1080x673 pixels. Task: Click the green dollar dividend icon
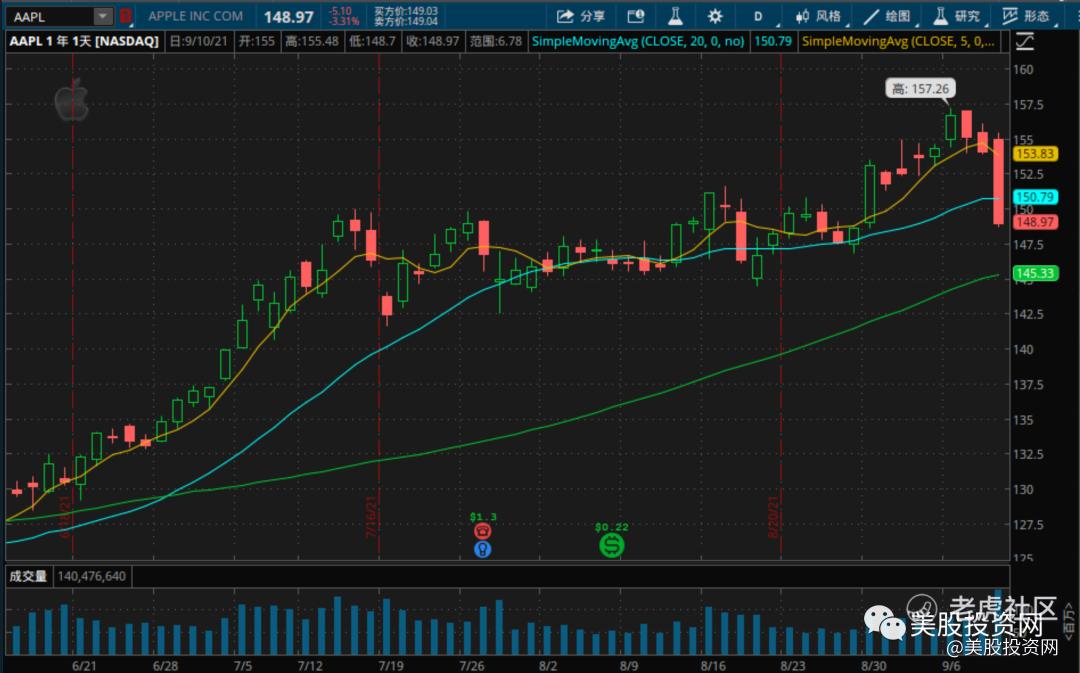612,546
